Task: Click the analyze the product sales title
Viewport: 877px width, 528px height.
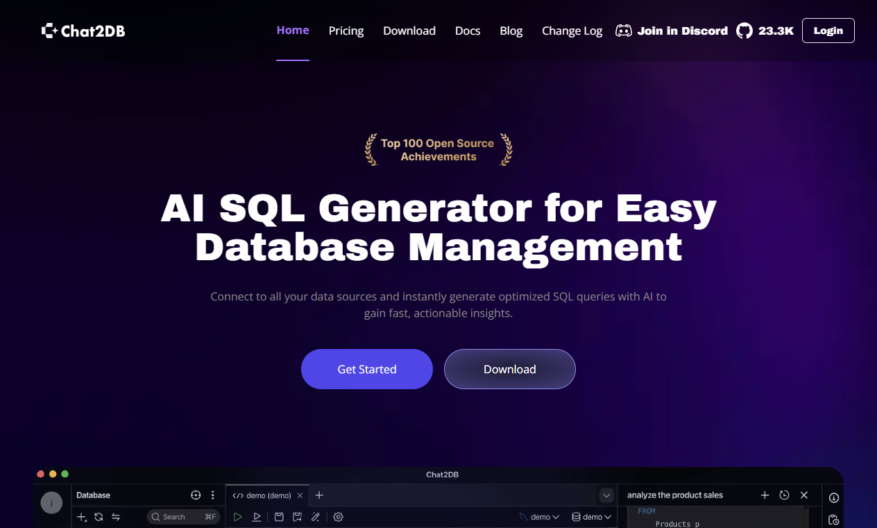Action: [675, 495]
